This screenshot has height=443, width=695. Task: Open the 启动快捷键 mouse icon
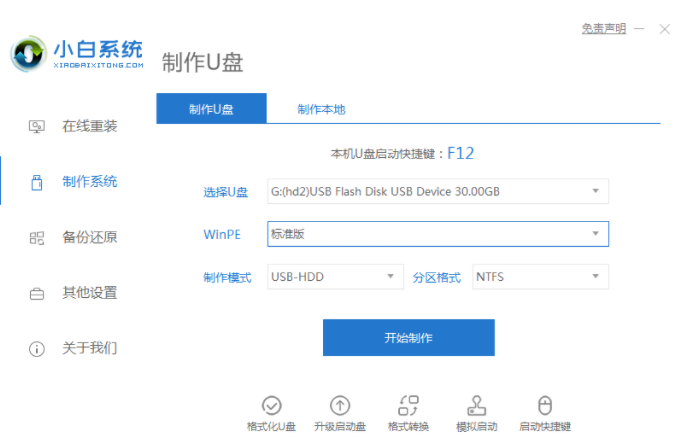pyautogui.click(x=545, y=405)
